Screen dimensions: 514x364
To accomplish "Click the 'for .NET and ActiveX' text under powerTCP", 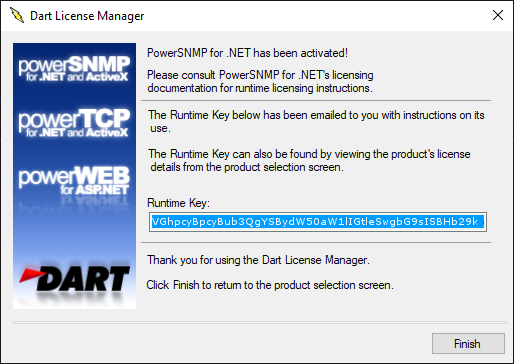I will (77, 133).
